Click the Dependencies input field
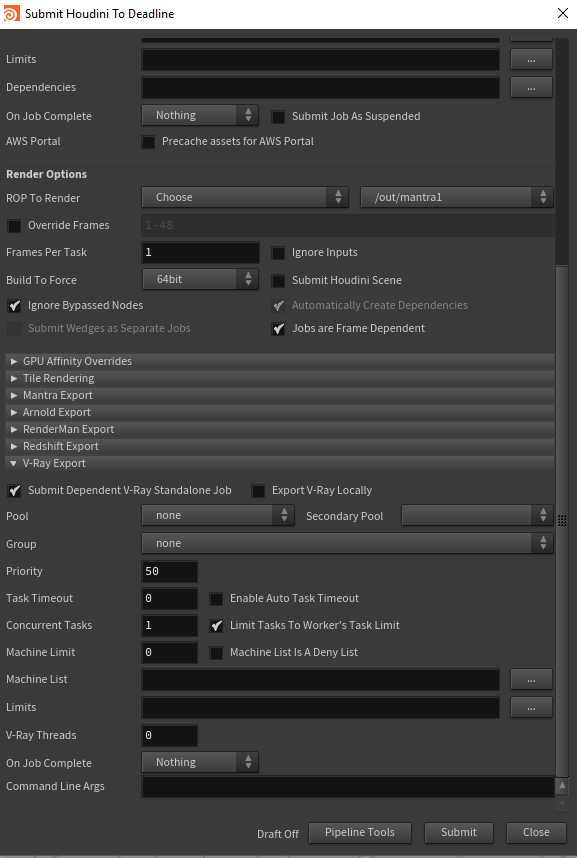Image resolution: width=577 pixels, height=858 pixels. click(x=320, y=88)
